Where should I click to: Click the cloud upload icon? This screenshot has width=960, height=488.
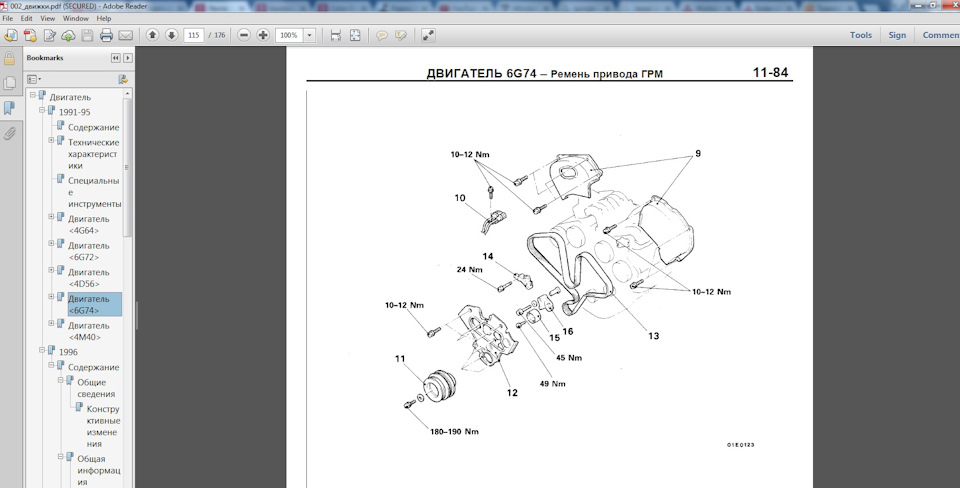68,36
